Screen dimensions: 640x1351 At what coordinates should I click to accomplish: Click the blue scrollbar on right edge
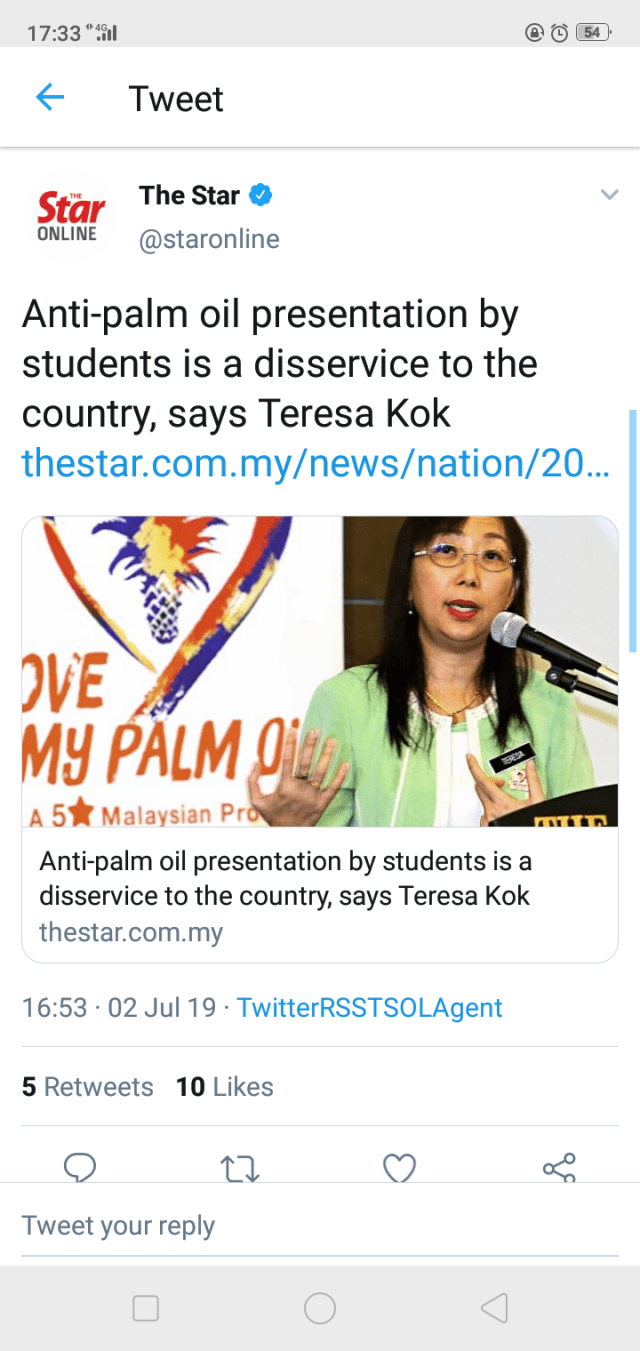point(632,530)
